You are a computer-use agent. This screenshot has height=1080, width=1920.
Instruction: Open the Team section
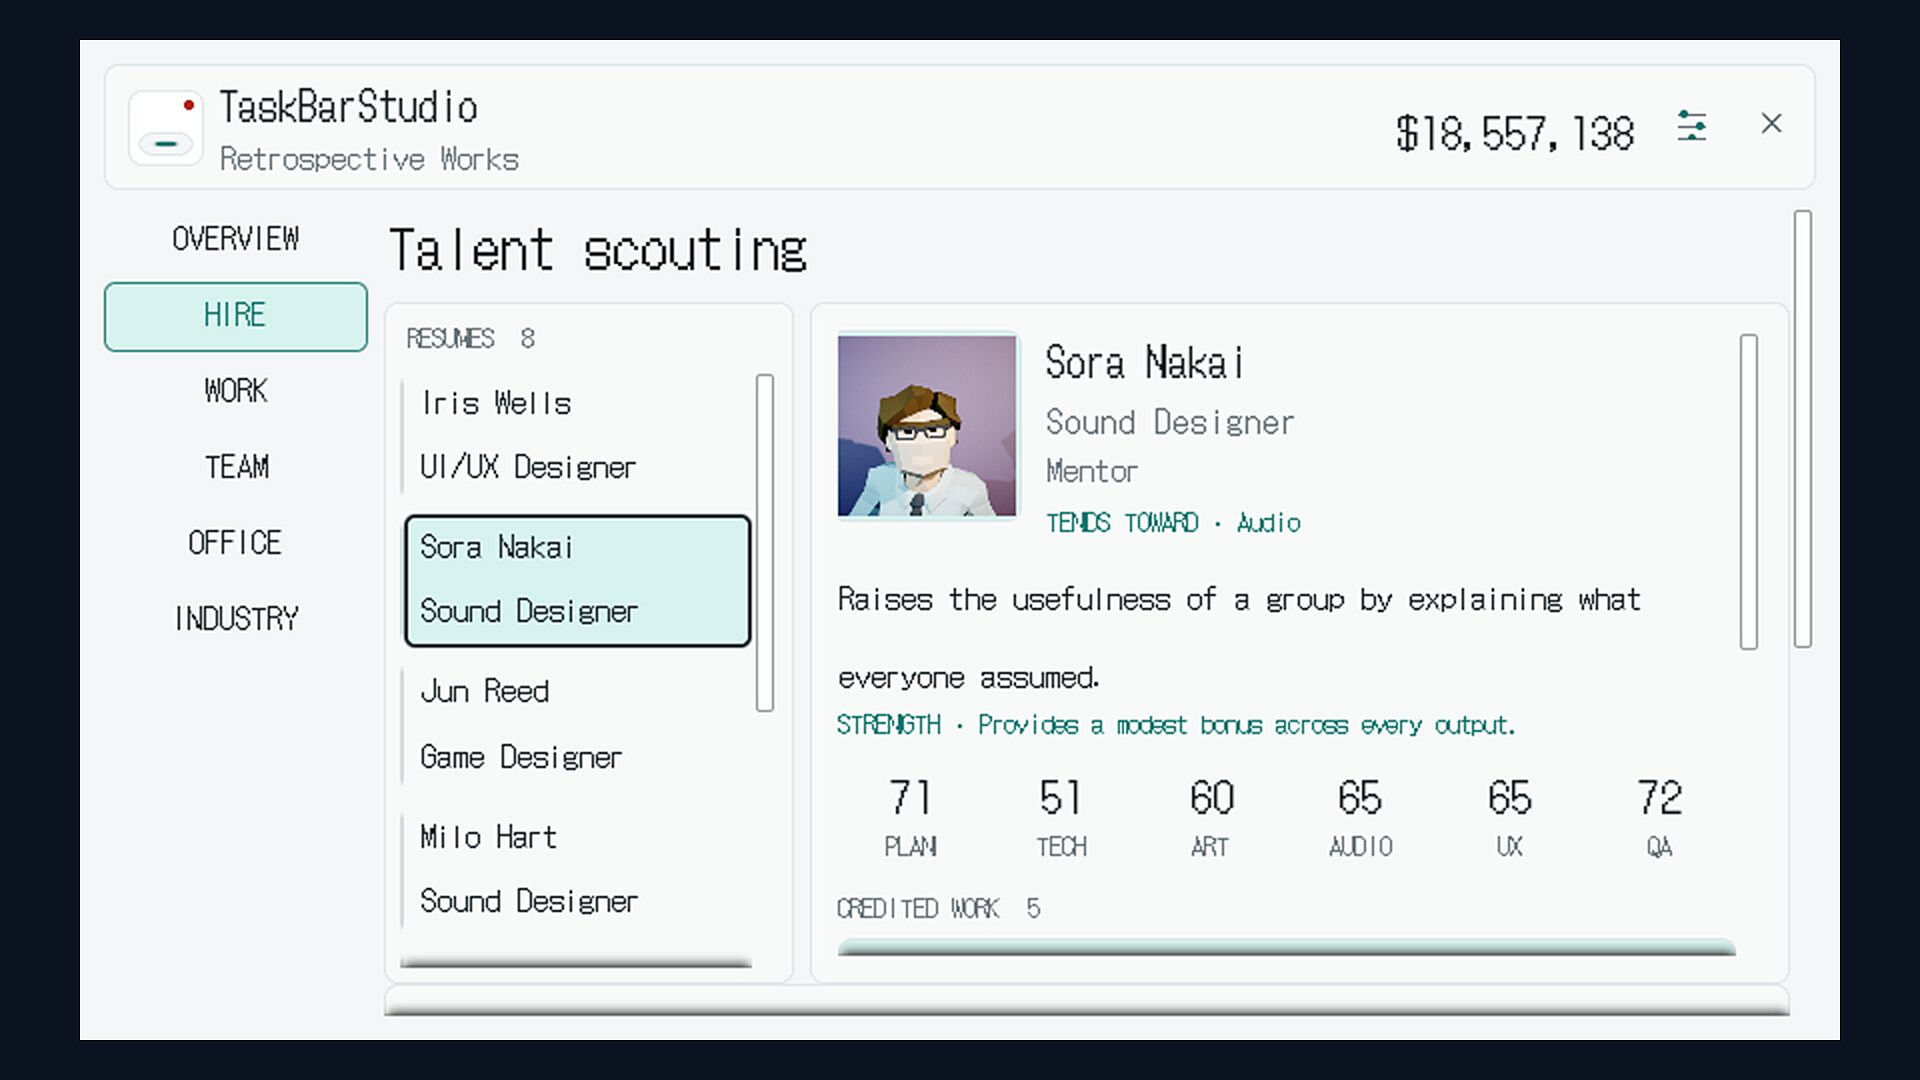(236, 466)
